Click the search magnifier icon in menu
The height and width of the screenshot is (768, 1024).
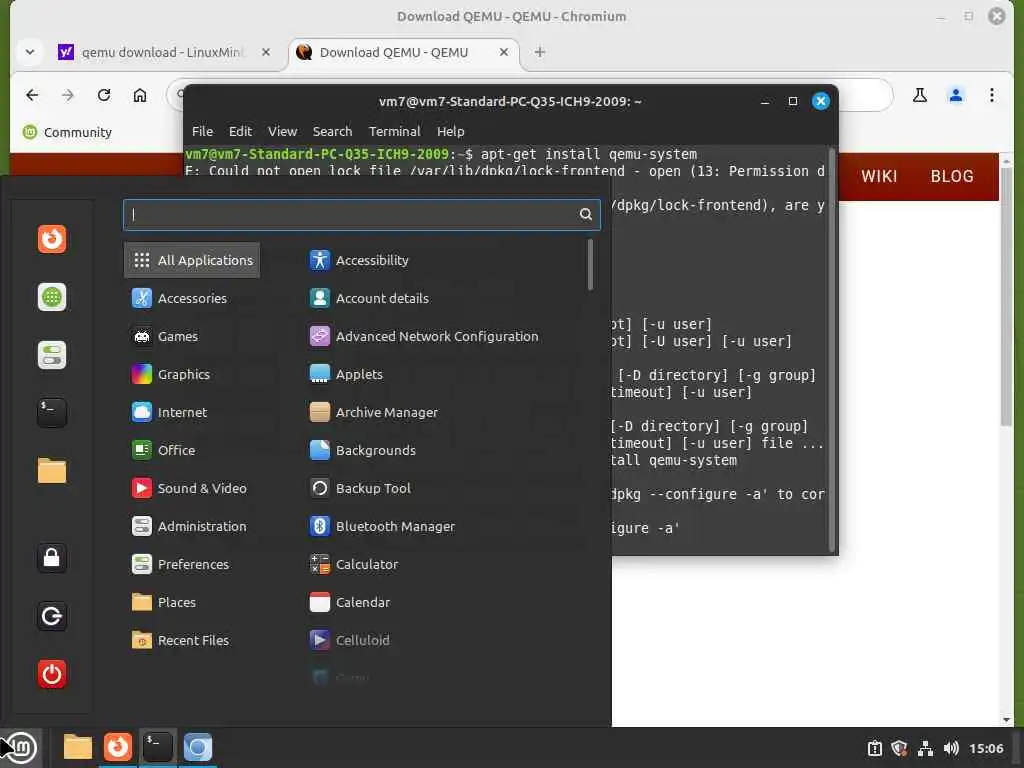586,214
